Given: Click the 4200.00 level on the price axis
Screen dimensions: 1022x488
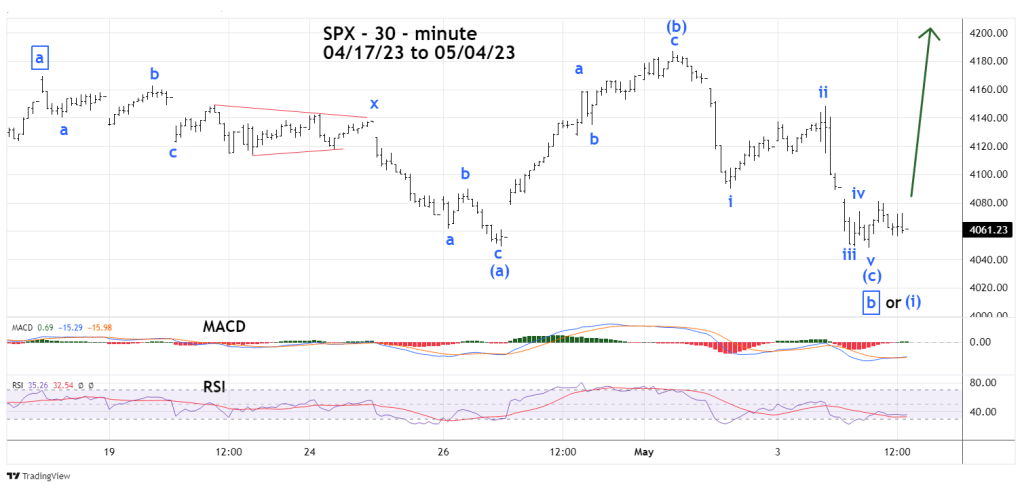Looking at the screenshot, I should click(989, 33).
